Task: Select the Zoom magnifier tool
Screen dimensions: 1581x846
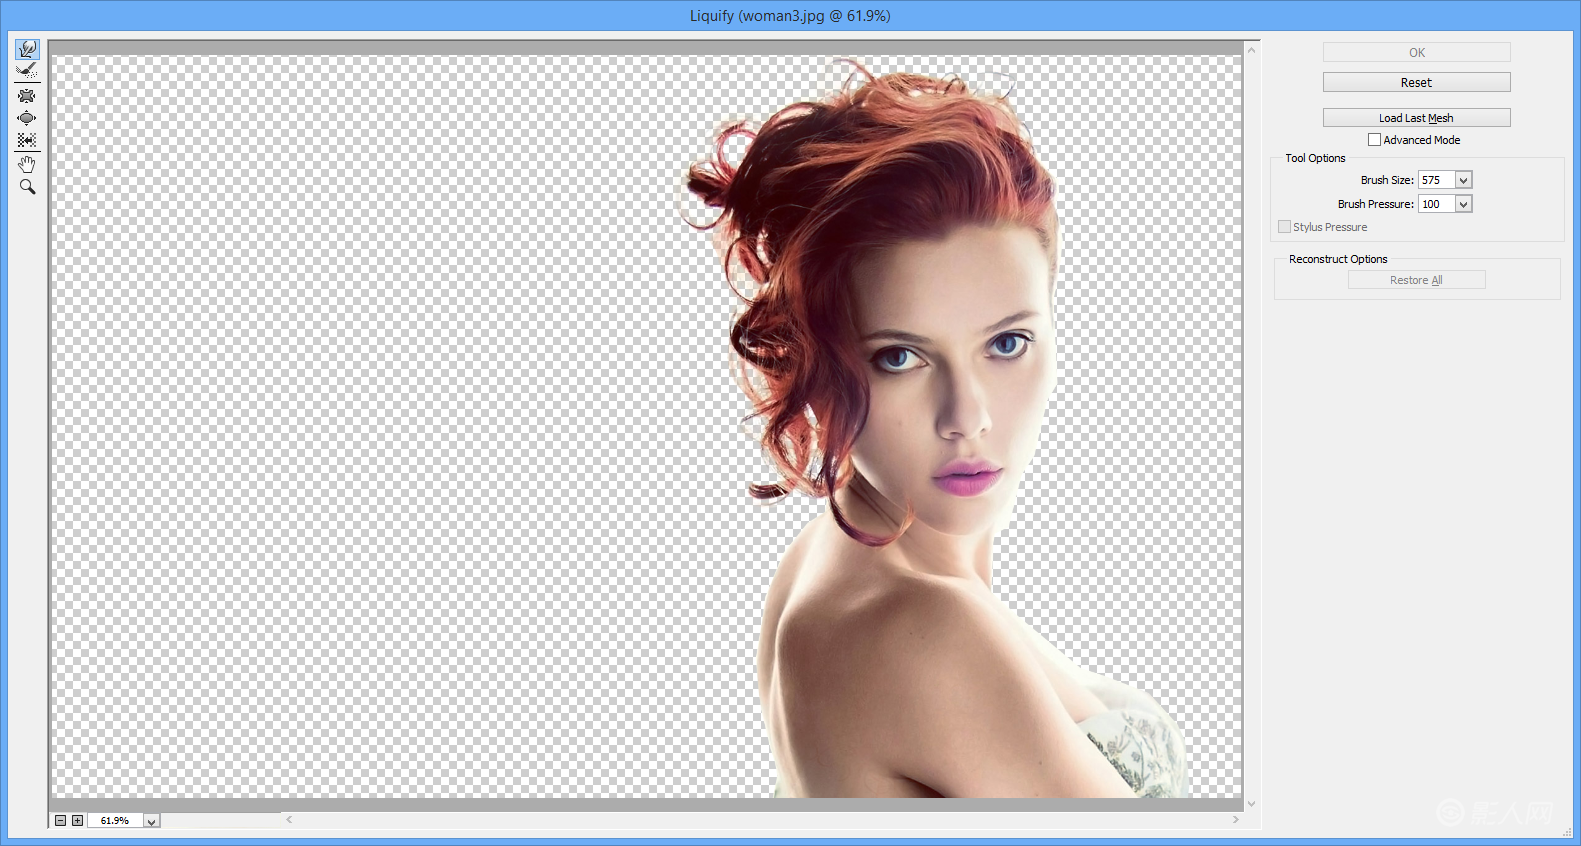Action: tap(27, 187)
